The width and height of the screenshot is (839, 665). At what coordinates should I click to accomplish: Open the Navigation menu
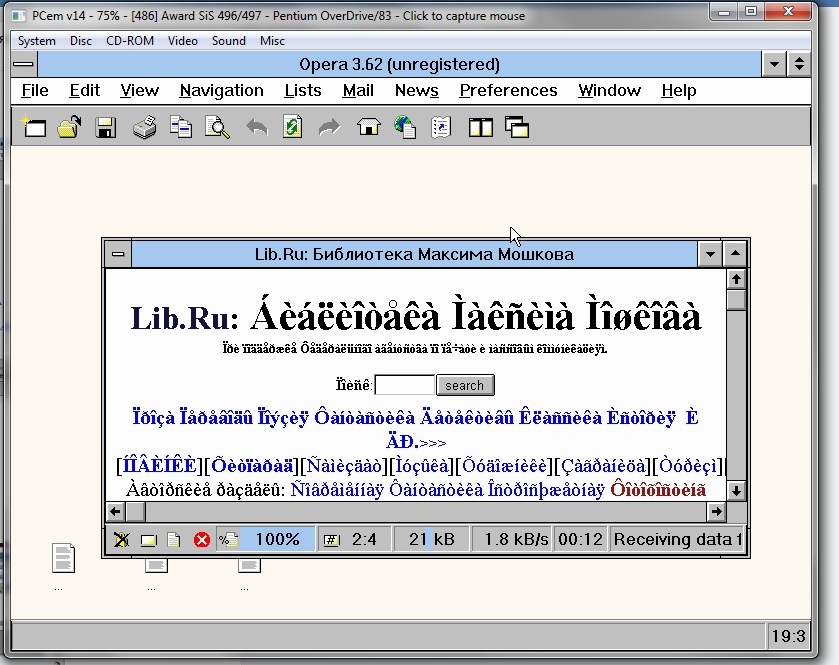222,90
